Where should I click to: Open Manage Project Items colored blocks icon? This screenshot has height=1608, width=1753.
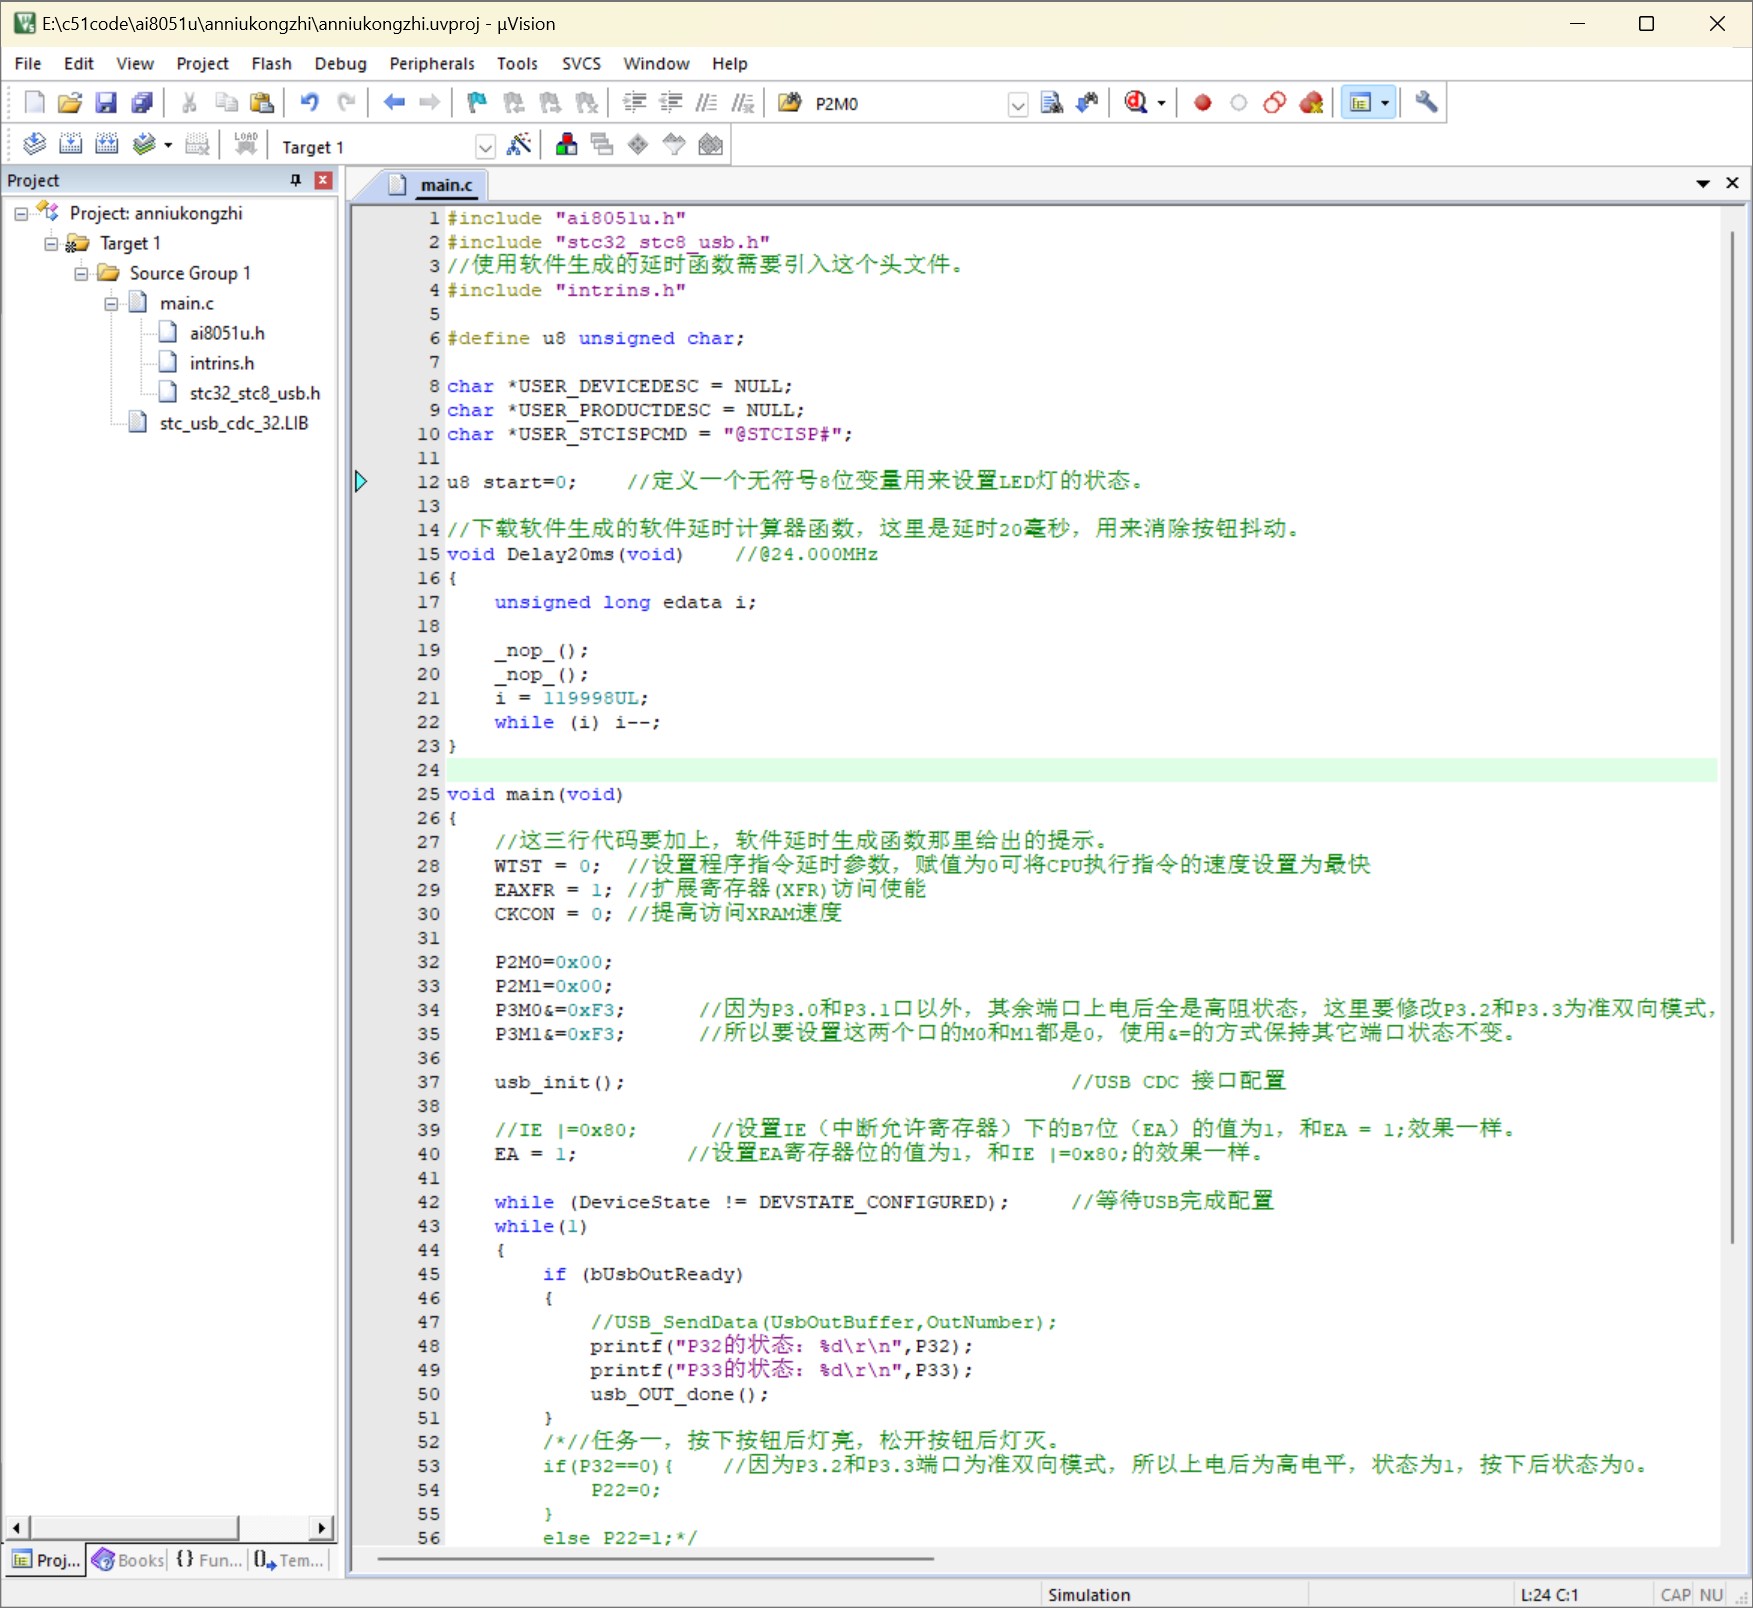[x=566, y=145]
